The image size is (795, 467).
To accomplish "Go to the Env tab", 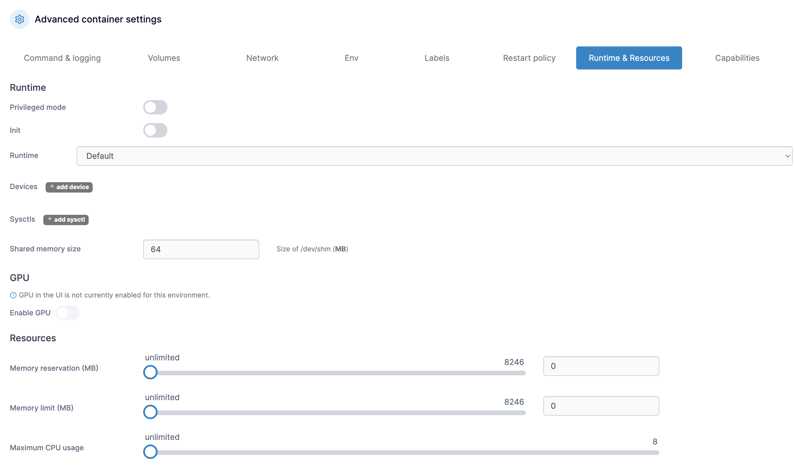I will point(351,58).
